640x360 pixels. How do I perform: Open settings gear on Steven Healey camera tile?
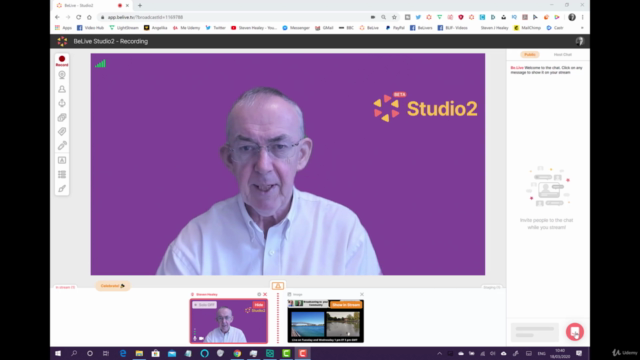click(x=259, y=294)
